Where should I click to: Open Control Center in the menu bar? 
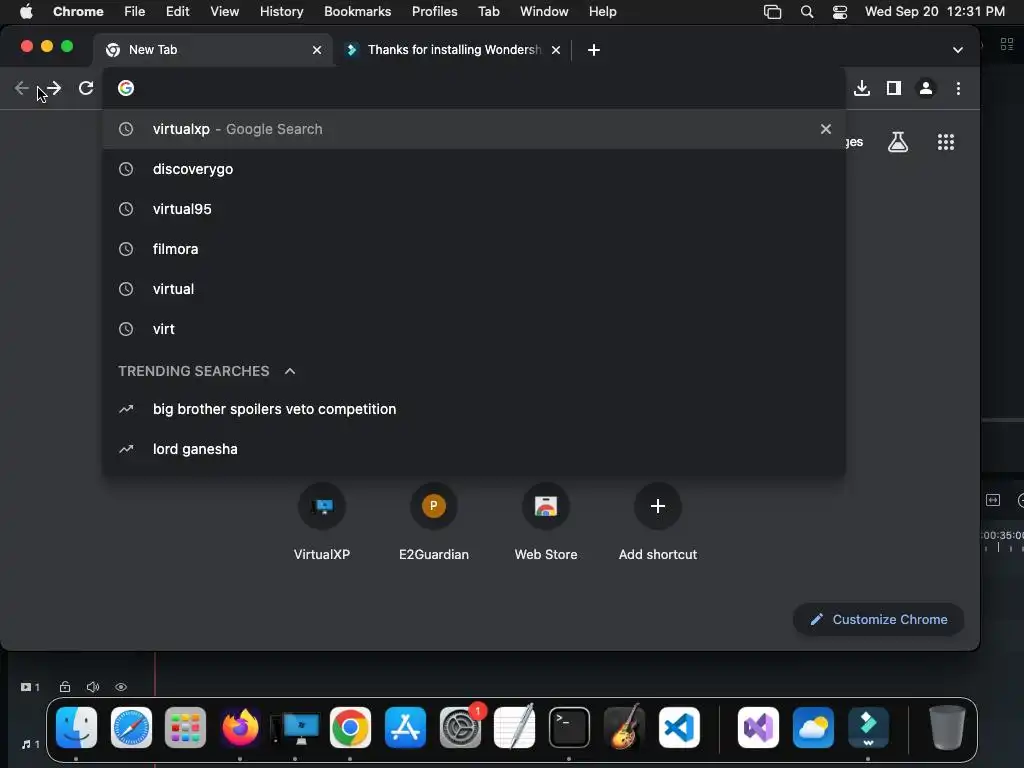[x=840, y=12]
